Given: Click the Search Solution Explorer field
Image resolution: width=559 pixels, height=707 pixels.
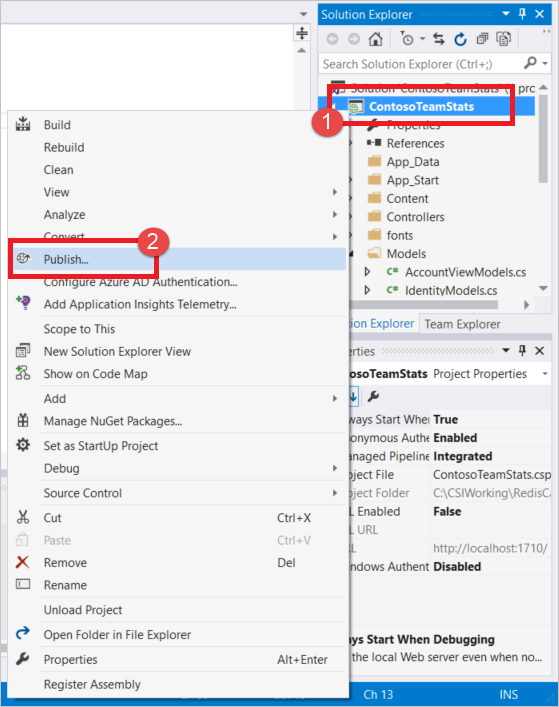Looking at the screenshot, I should 422,64.
